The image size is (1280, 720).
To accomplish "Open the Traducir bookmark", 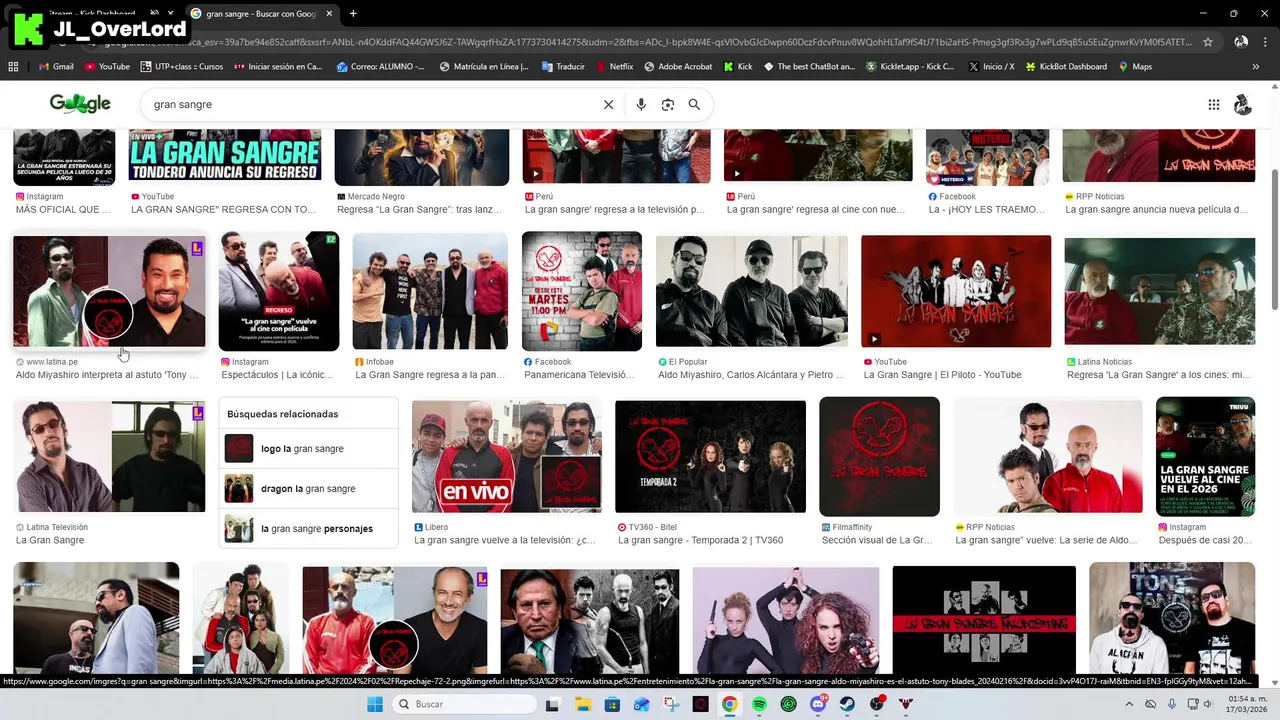I will click(x=563, y=67).
